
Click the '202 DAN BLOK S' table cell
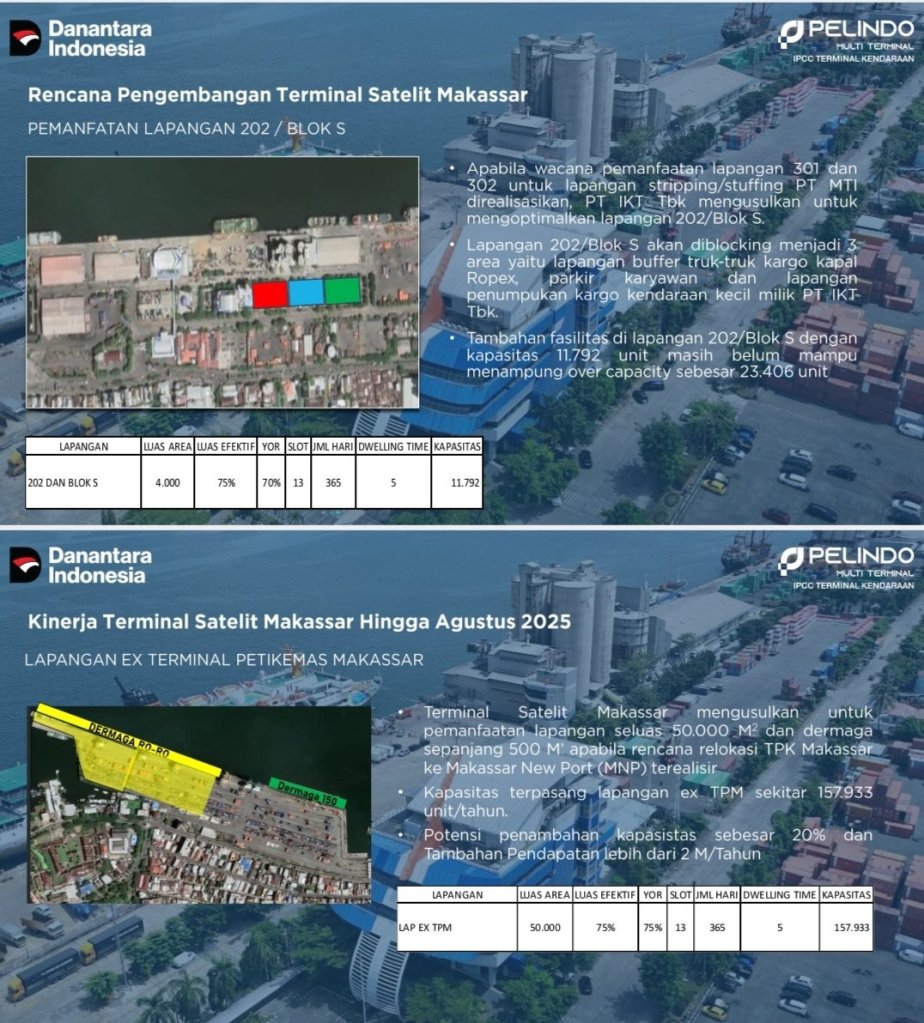69,482
